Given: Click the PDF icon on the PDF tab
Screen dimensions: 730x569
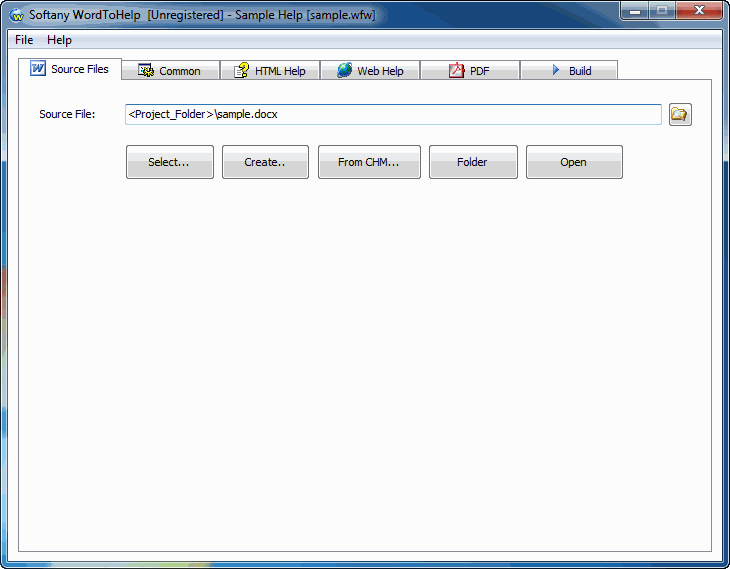Looking at the screenshot, I should click(456, 71).
